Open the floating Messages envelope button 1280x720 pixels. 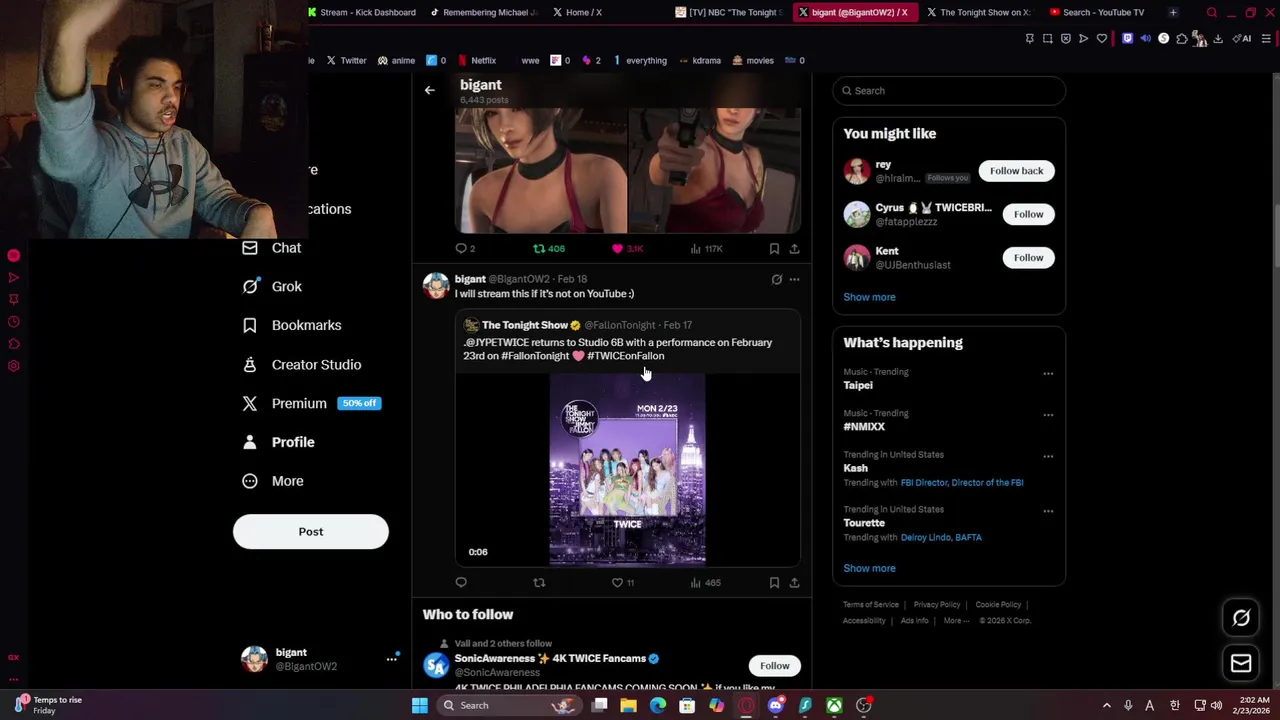click(x=1241, y=663)
